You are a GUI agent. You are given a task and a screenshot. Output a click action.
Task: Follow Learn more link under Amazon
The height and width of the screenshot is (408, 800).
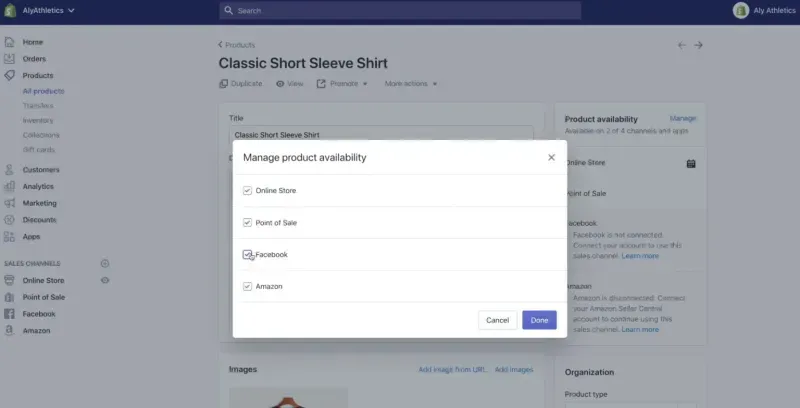[640, 329]
